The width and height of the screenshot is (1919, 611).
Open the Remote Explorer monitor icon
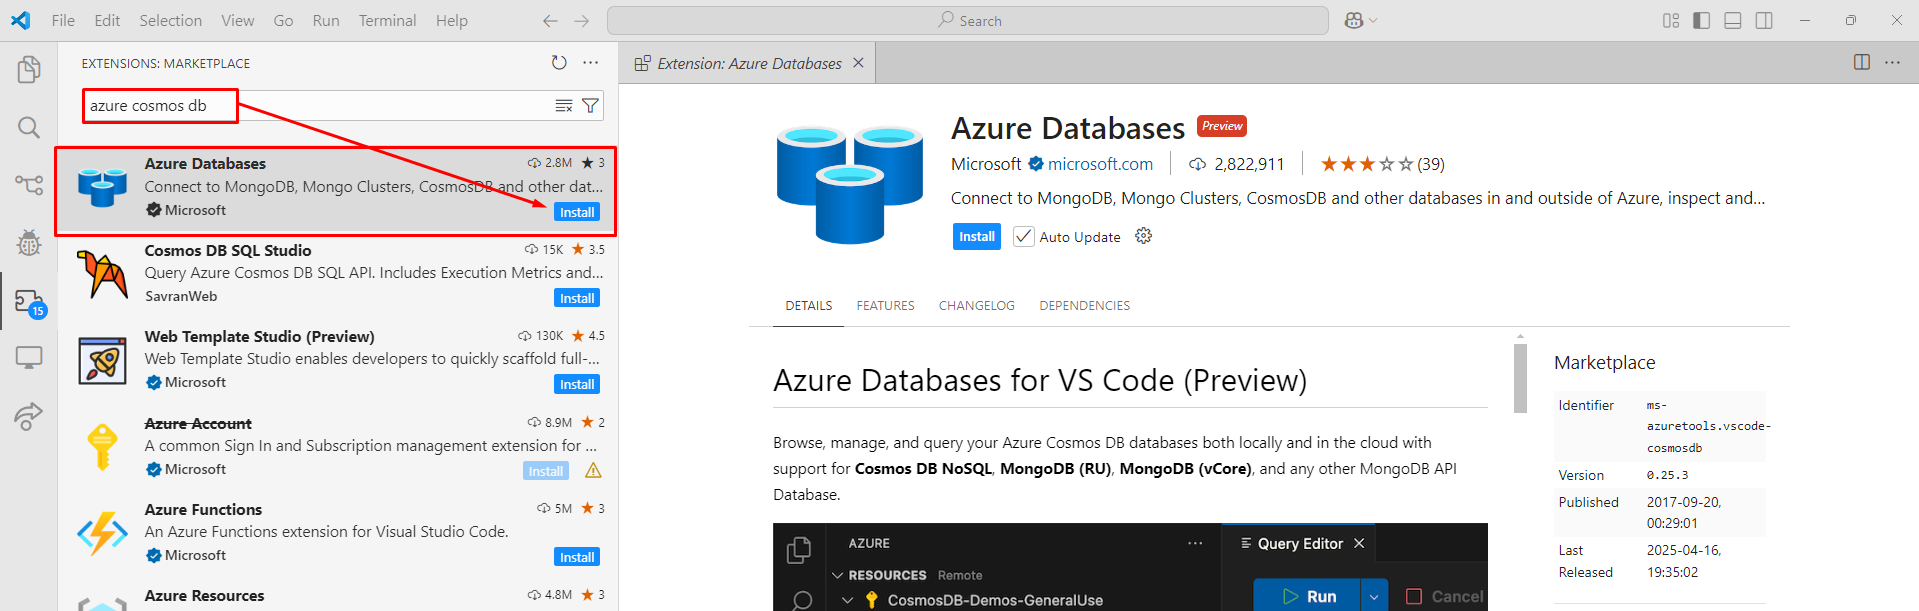(29, 358)
